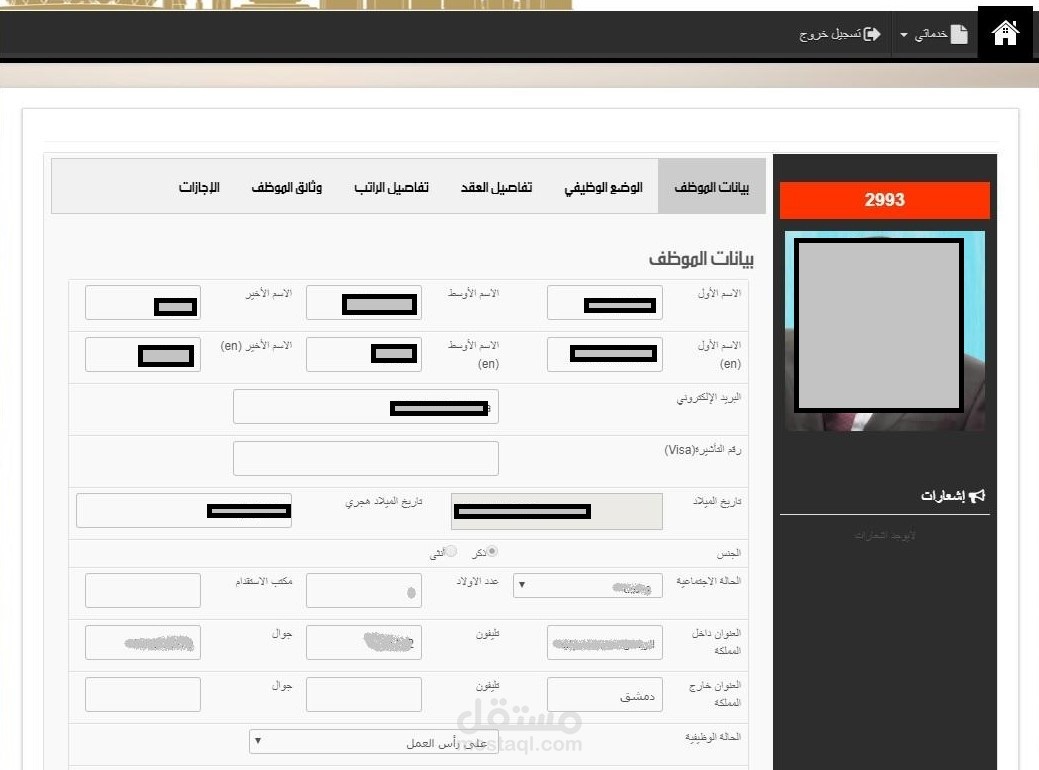The width and height of the screenshot is (1039, 770).
Task: Click the رقم التأشيرة (Visa) input field
Action: pyautogui.click(x=365, y=458)
